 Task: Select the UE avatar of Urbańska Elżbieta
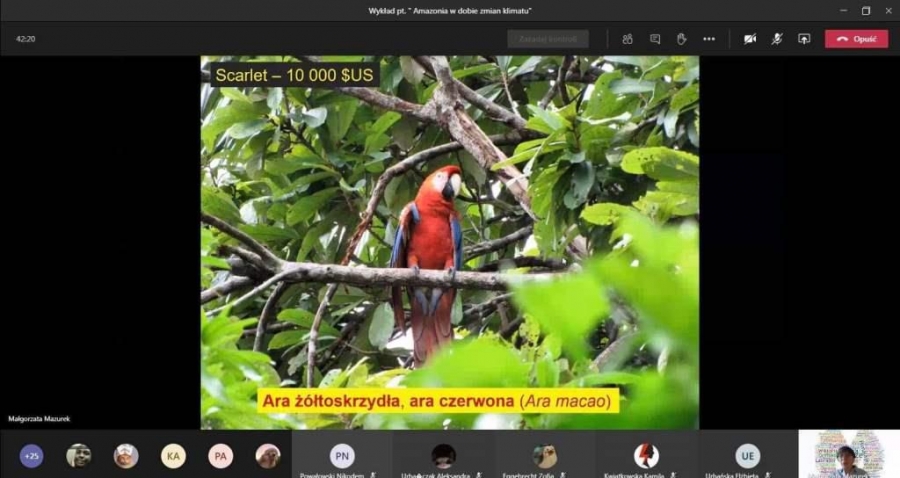click(747, 456)
